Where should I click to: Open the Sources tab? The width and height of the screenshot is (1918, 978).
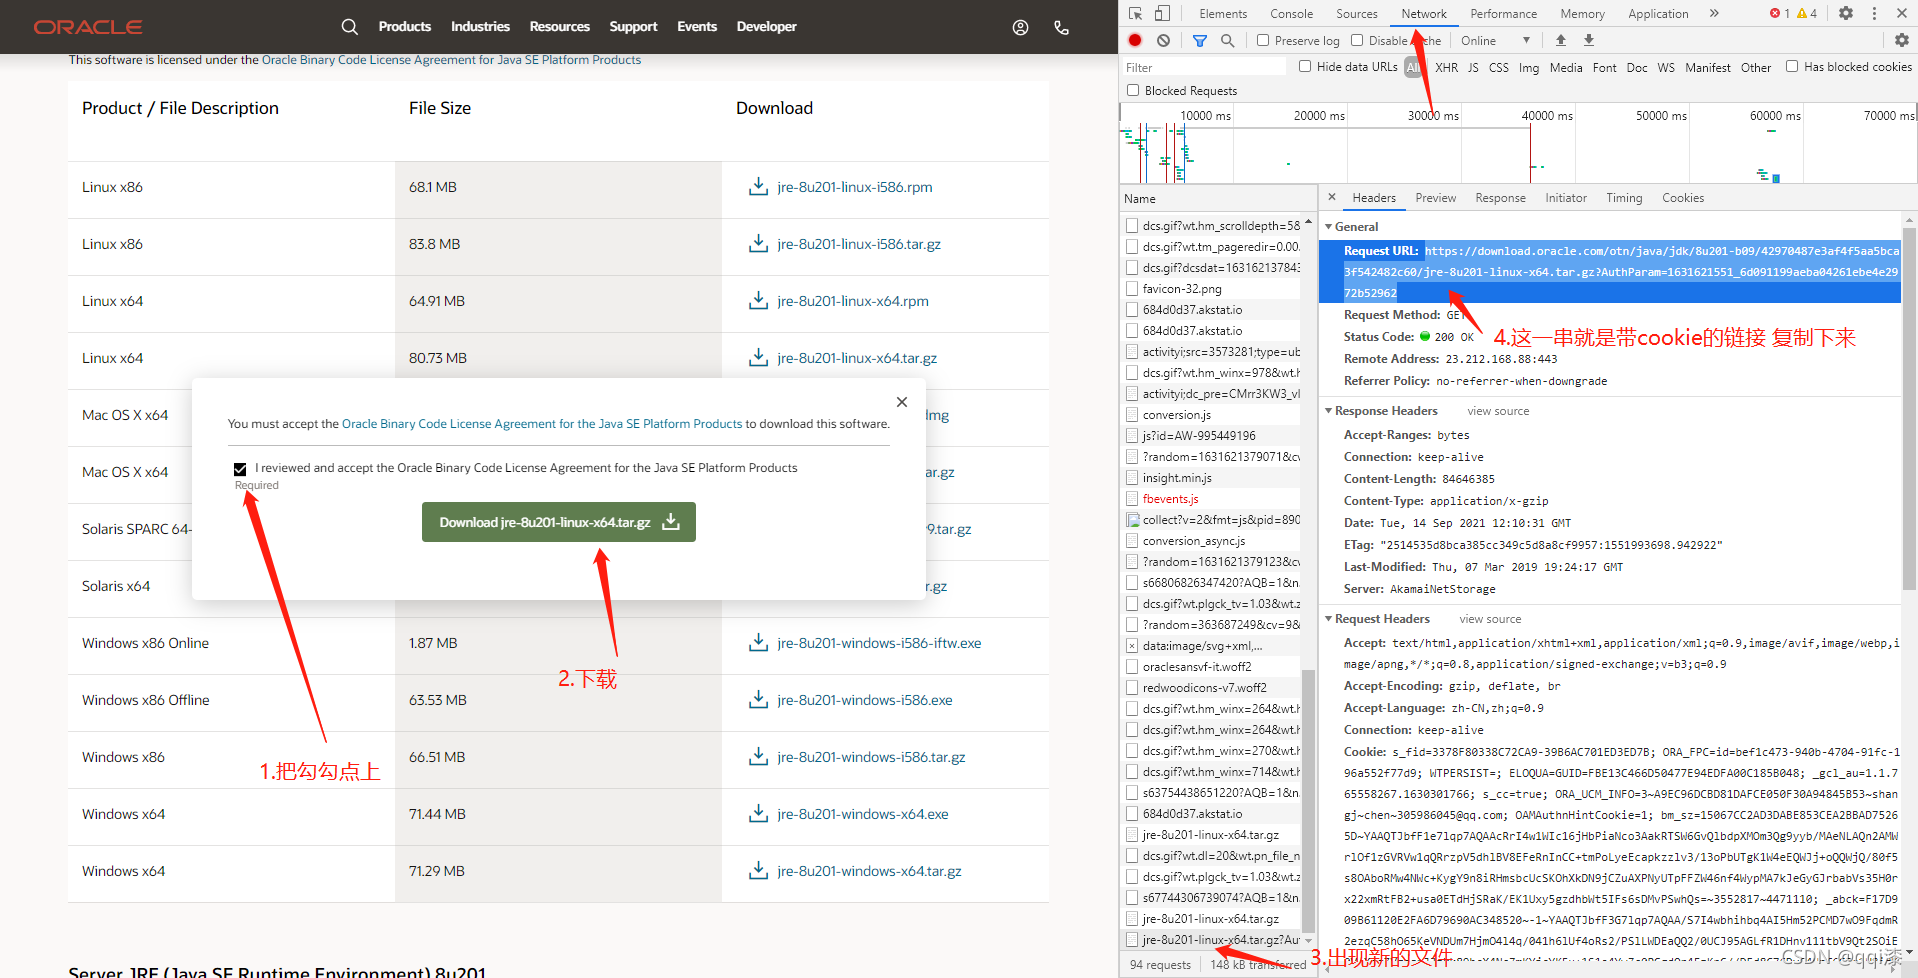tap(1357, 13)
